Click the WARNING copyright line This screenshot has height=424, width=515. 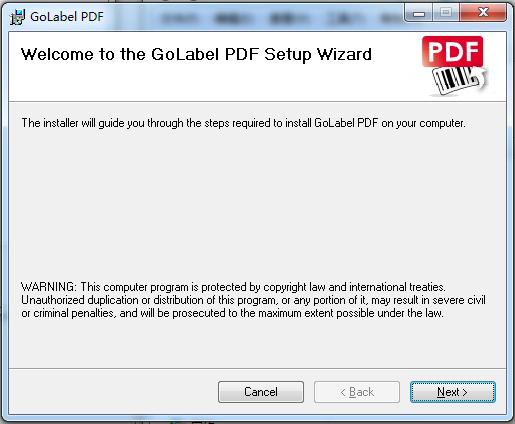click(233, 287)
